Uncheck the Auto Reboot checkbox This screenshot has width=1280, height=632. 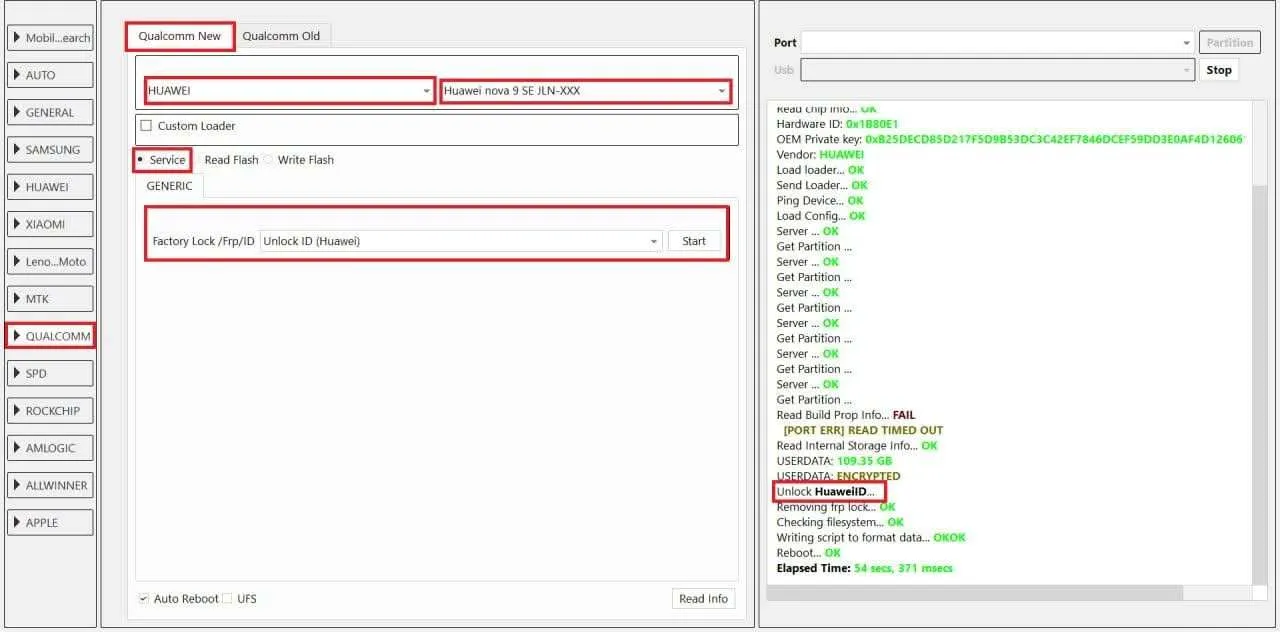[145, 599]
